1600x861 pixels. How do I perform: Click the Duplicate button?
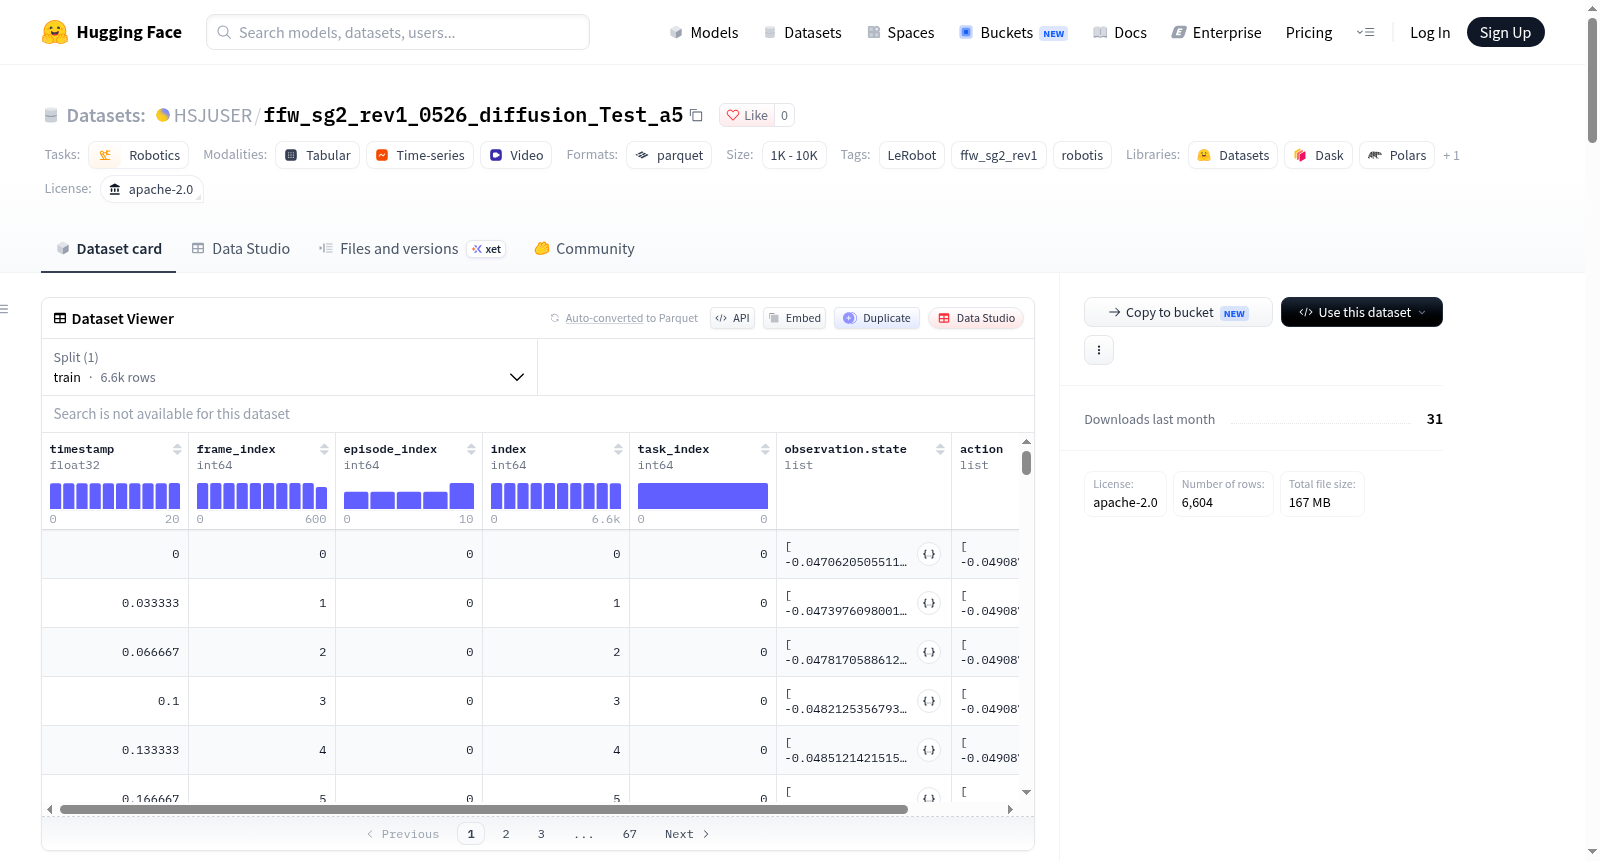click(x=877, y=318)
